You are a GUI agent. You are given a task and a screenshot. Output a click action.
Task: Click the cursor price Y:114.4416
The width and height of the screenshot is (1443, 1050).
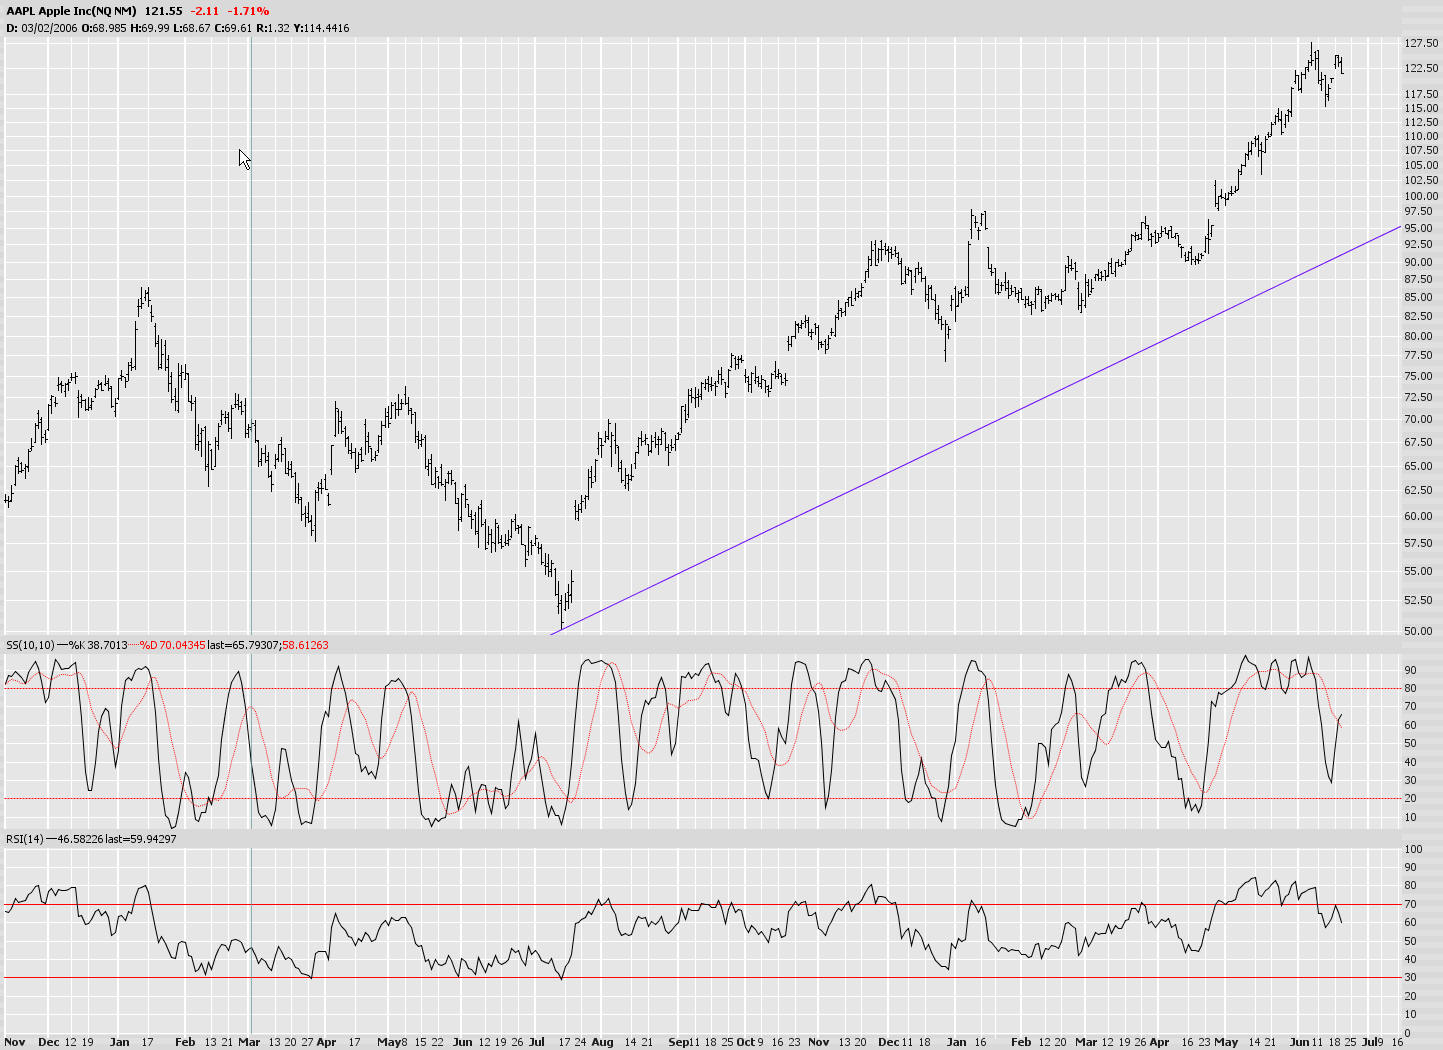[x=321, y=28]
